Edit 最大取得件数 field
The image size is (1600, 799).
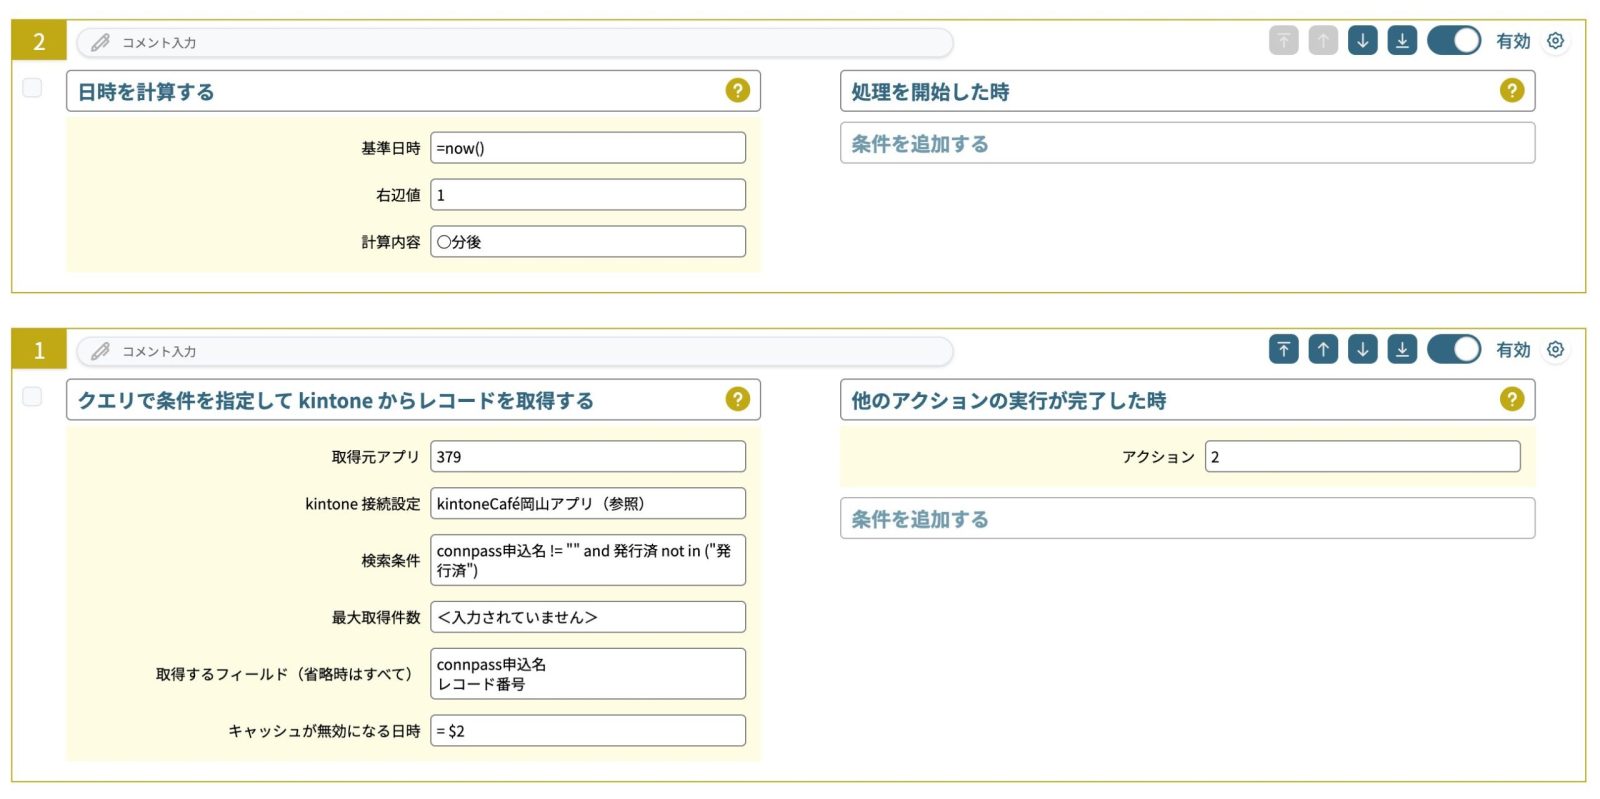tap(588, 617)
